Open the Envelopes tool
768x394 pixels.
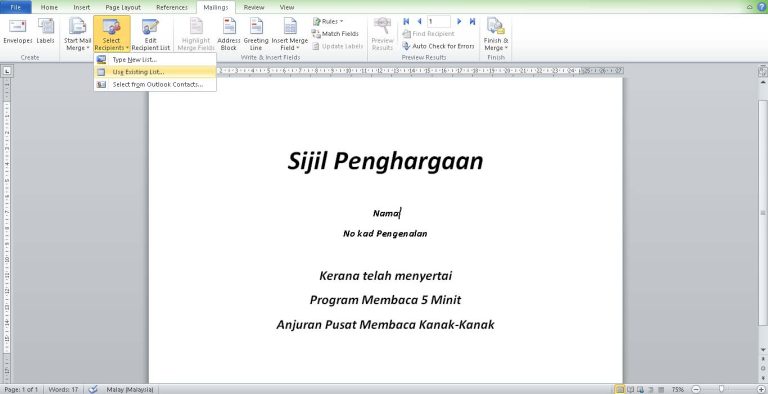coord(18,32)
